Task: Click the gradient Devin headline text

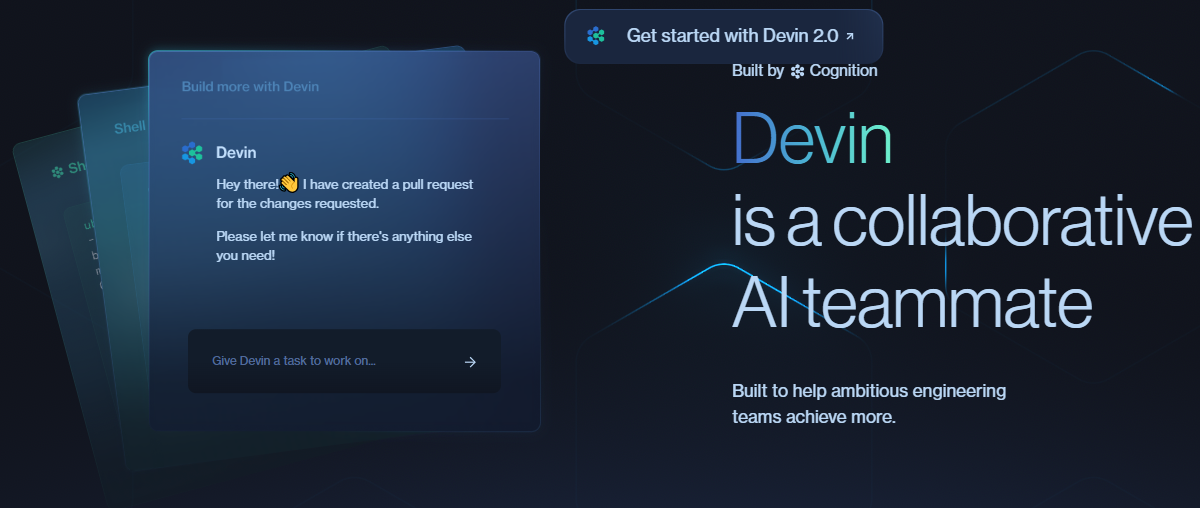Action: (811, 137)
